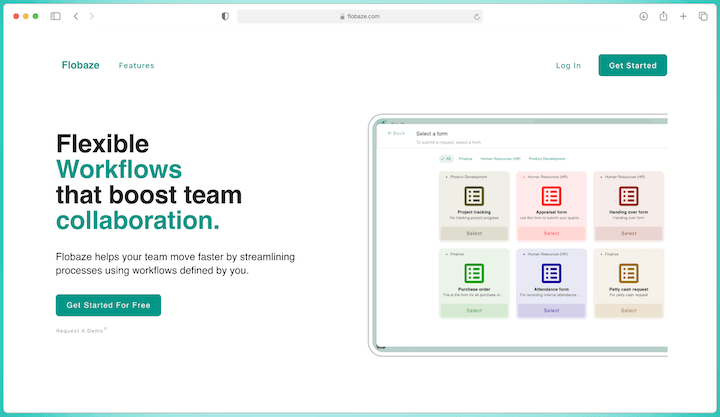Open the downloads icon in Safari
Viewport: 720px width, 417px height.
click(x=643, y=16)
